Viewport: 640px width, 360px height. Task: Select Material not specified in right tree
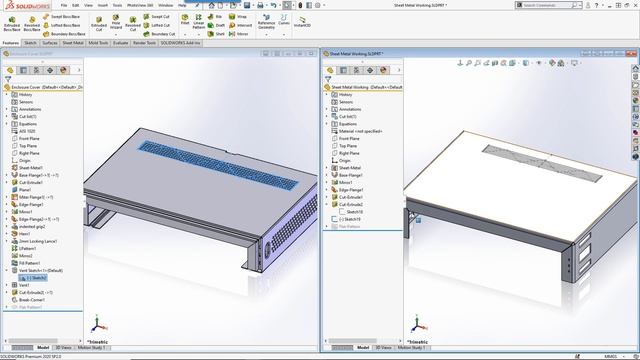click(x=357, y=131)
